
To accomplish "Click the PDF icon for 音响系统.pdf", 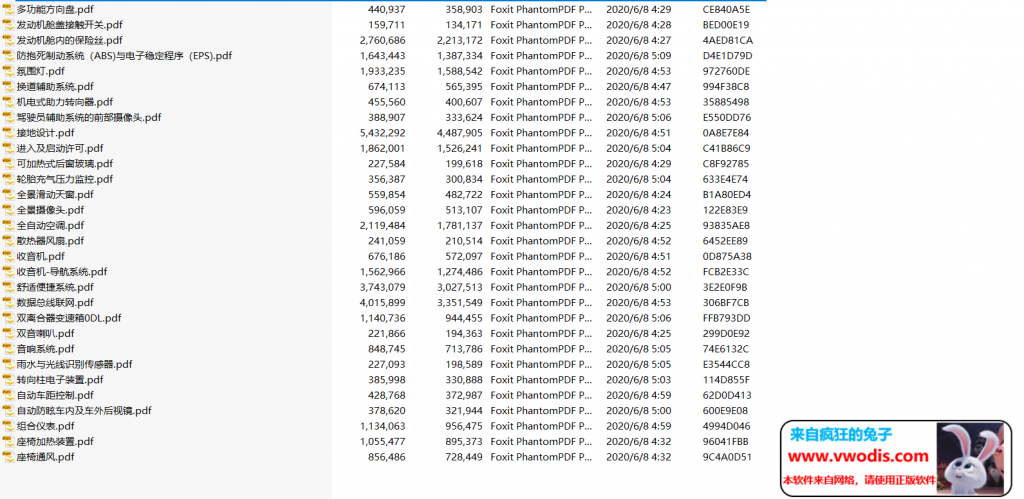I will pos(8,349).
